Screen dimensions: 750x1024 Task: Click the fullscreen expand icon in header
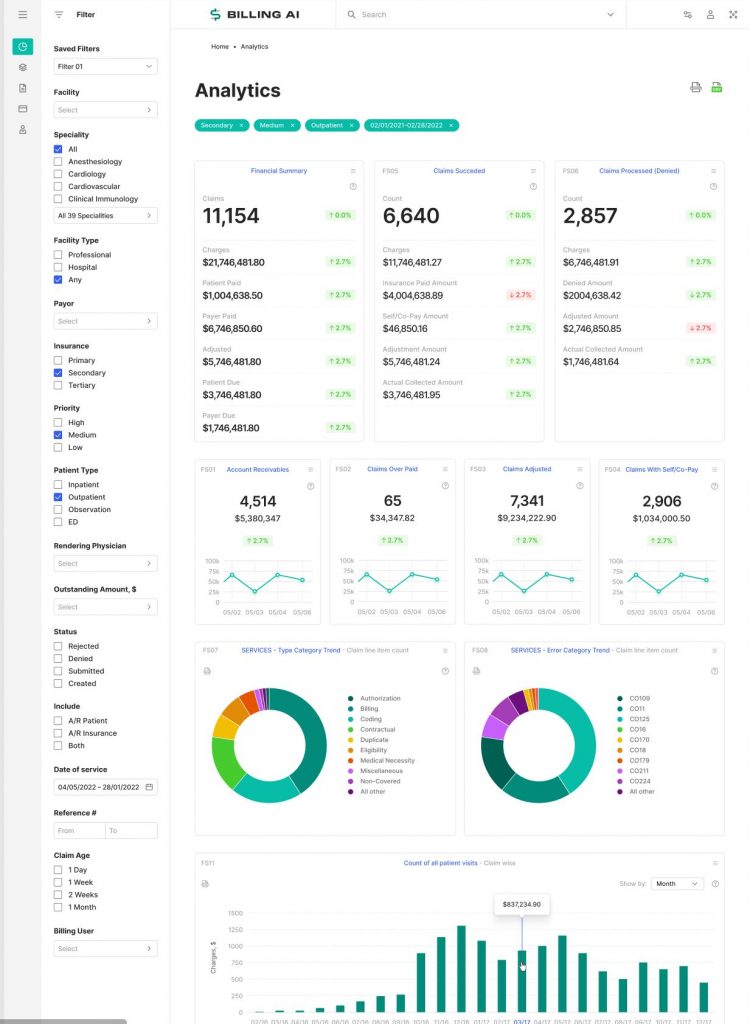coord(733,14)
